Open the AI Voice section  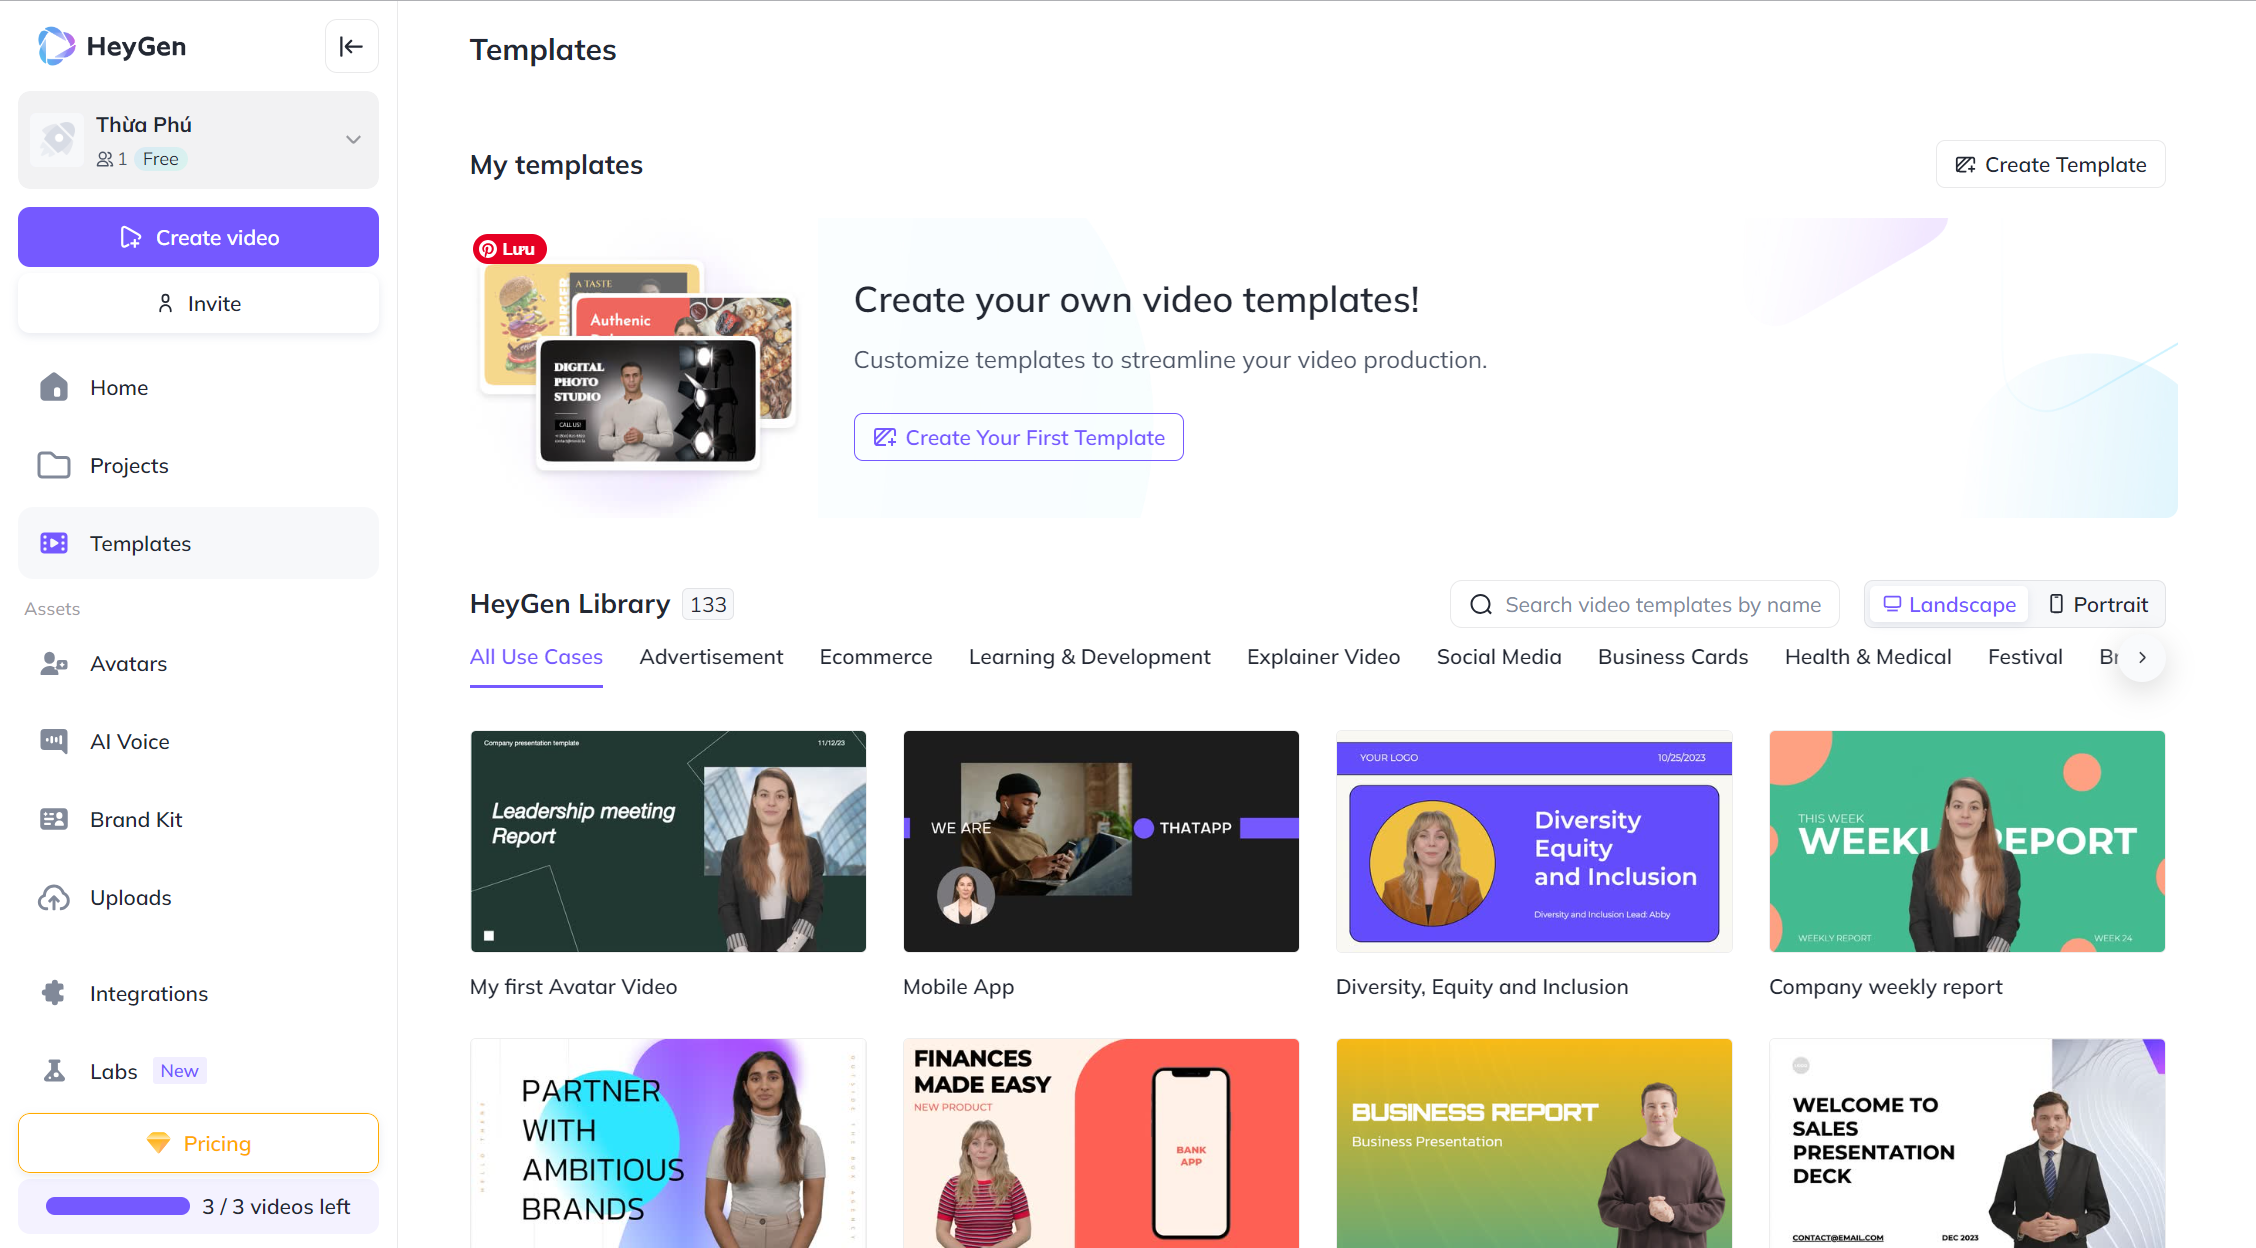[x=128, y=741]
